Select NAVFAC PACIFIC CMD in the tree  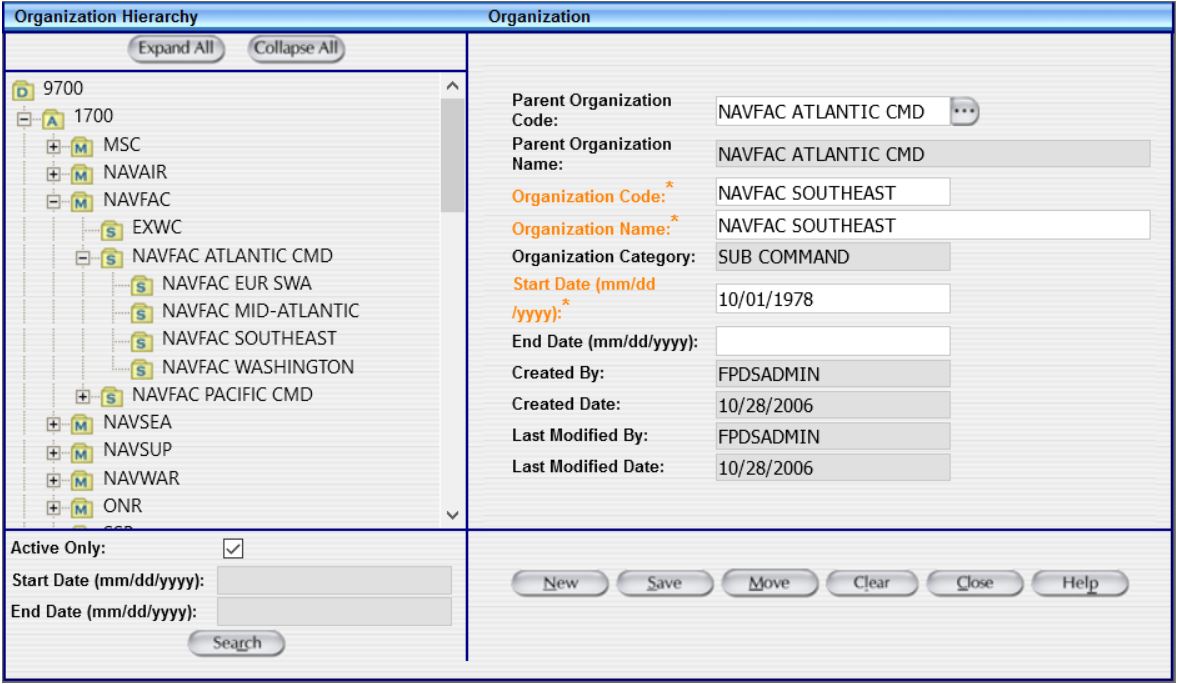[x=222, y=395]
